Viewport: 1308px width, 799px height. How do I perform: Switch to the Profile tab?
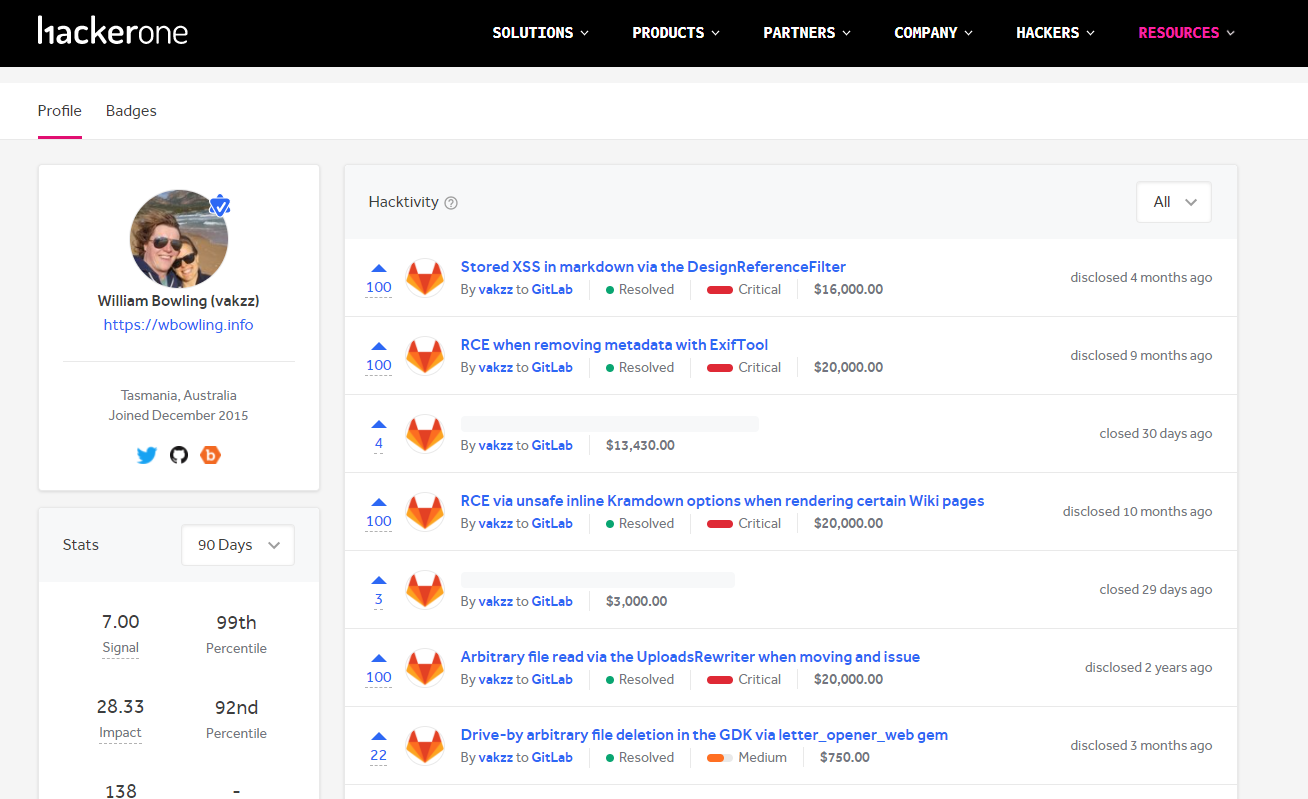(60, 111)
